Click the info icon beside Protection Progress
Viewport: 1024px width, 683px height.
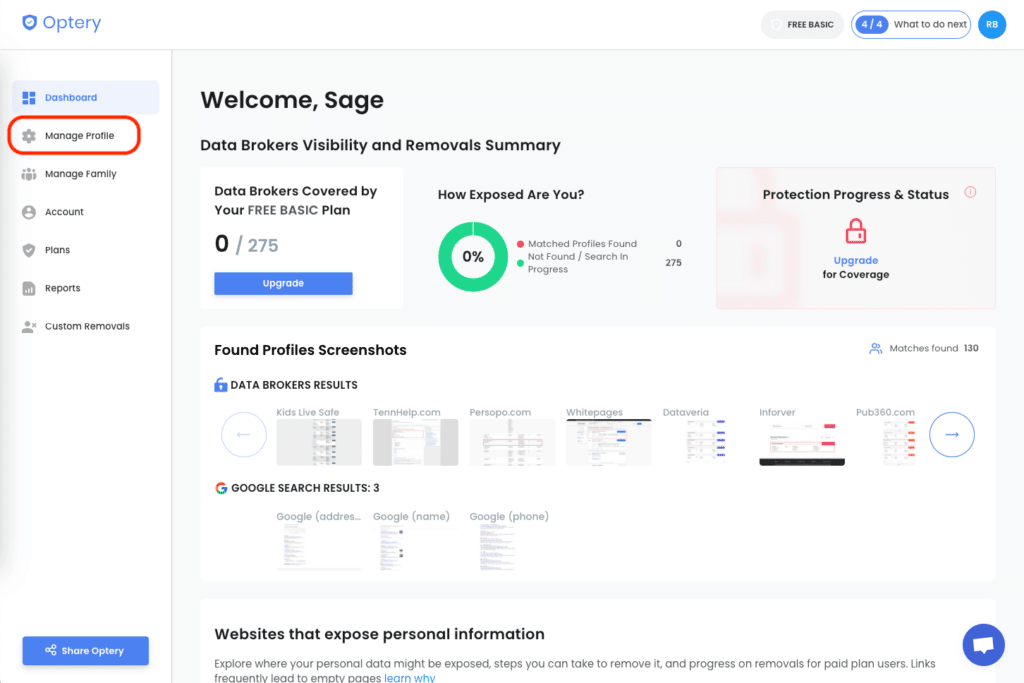coord(970,192)
